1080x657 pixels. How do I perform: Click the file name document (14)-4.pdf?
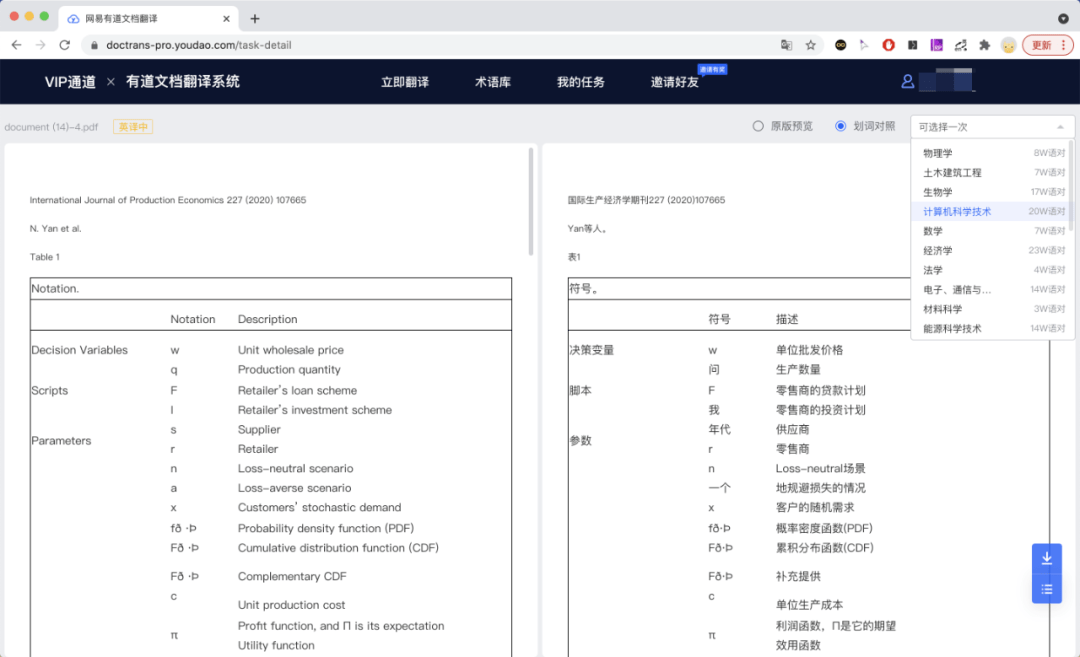coord(51,127)
